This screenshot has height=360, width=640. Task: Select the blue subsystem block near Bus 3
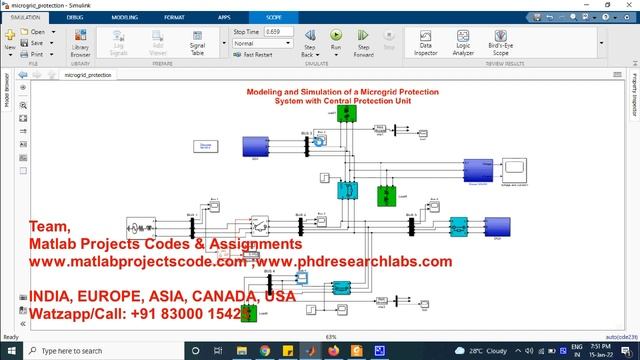click(256, 147)
